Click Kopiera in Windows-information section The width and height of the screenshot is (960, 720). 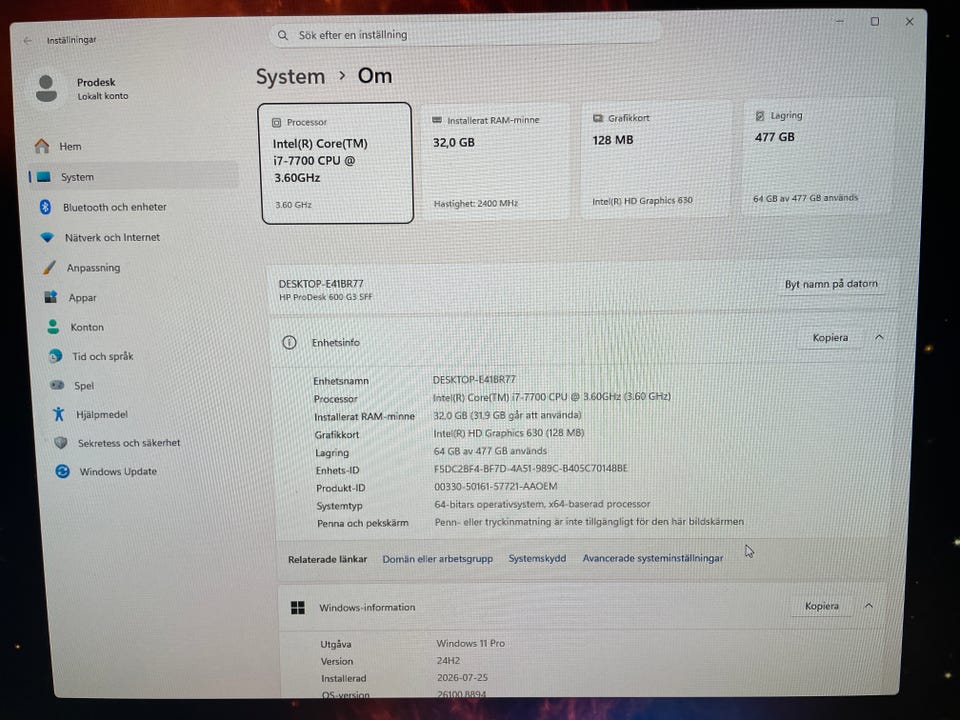[822, 606]
